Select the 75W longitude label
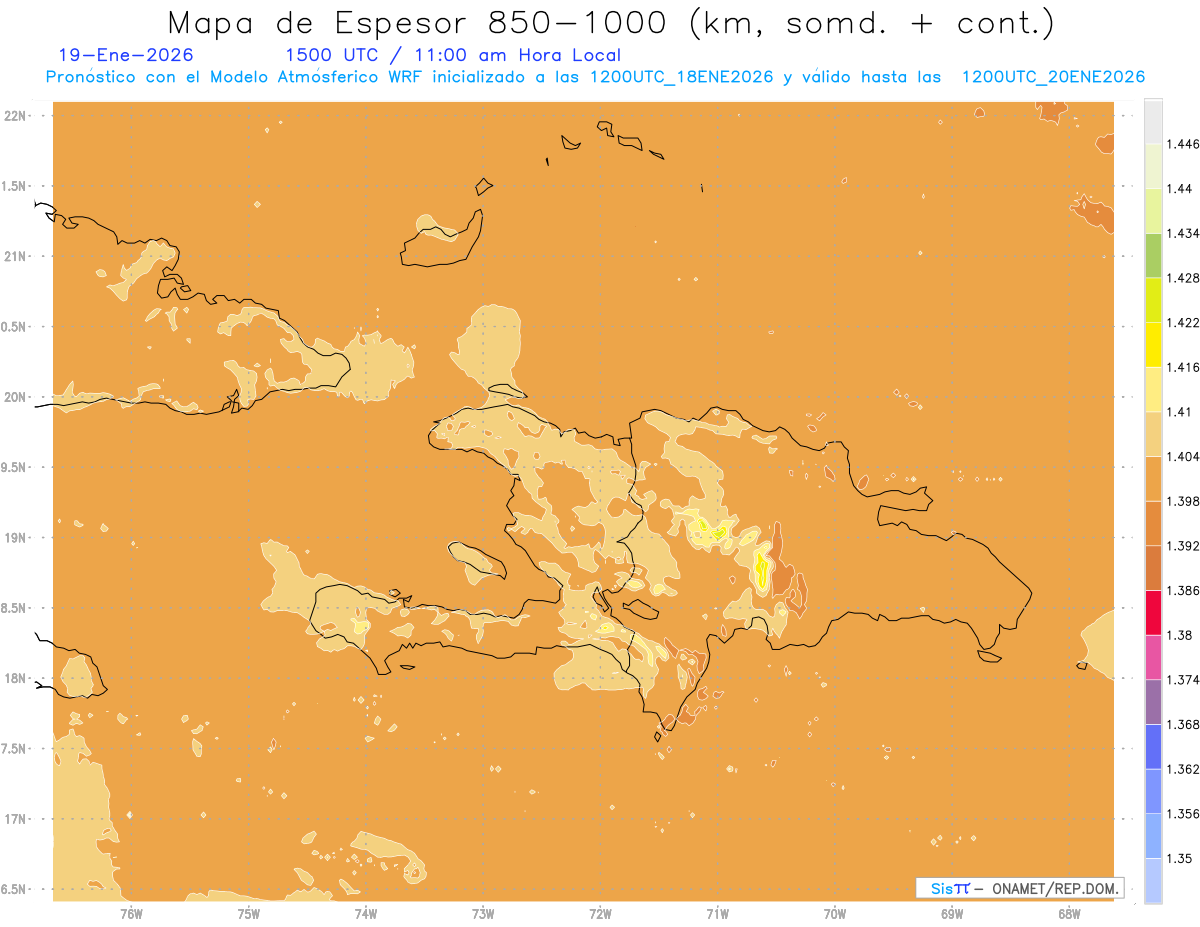This screenshot has width=1200, height=927. (x=248, y=914)
